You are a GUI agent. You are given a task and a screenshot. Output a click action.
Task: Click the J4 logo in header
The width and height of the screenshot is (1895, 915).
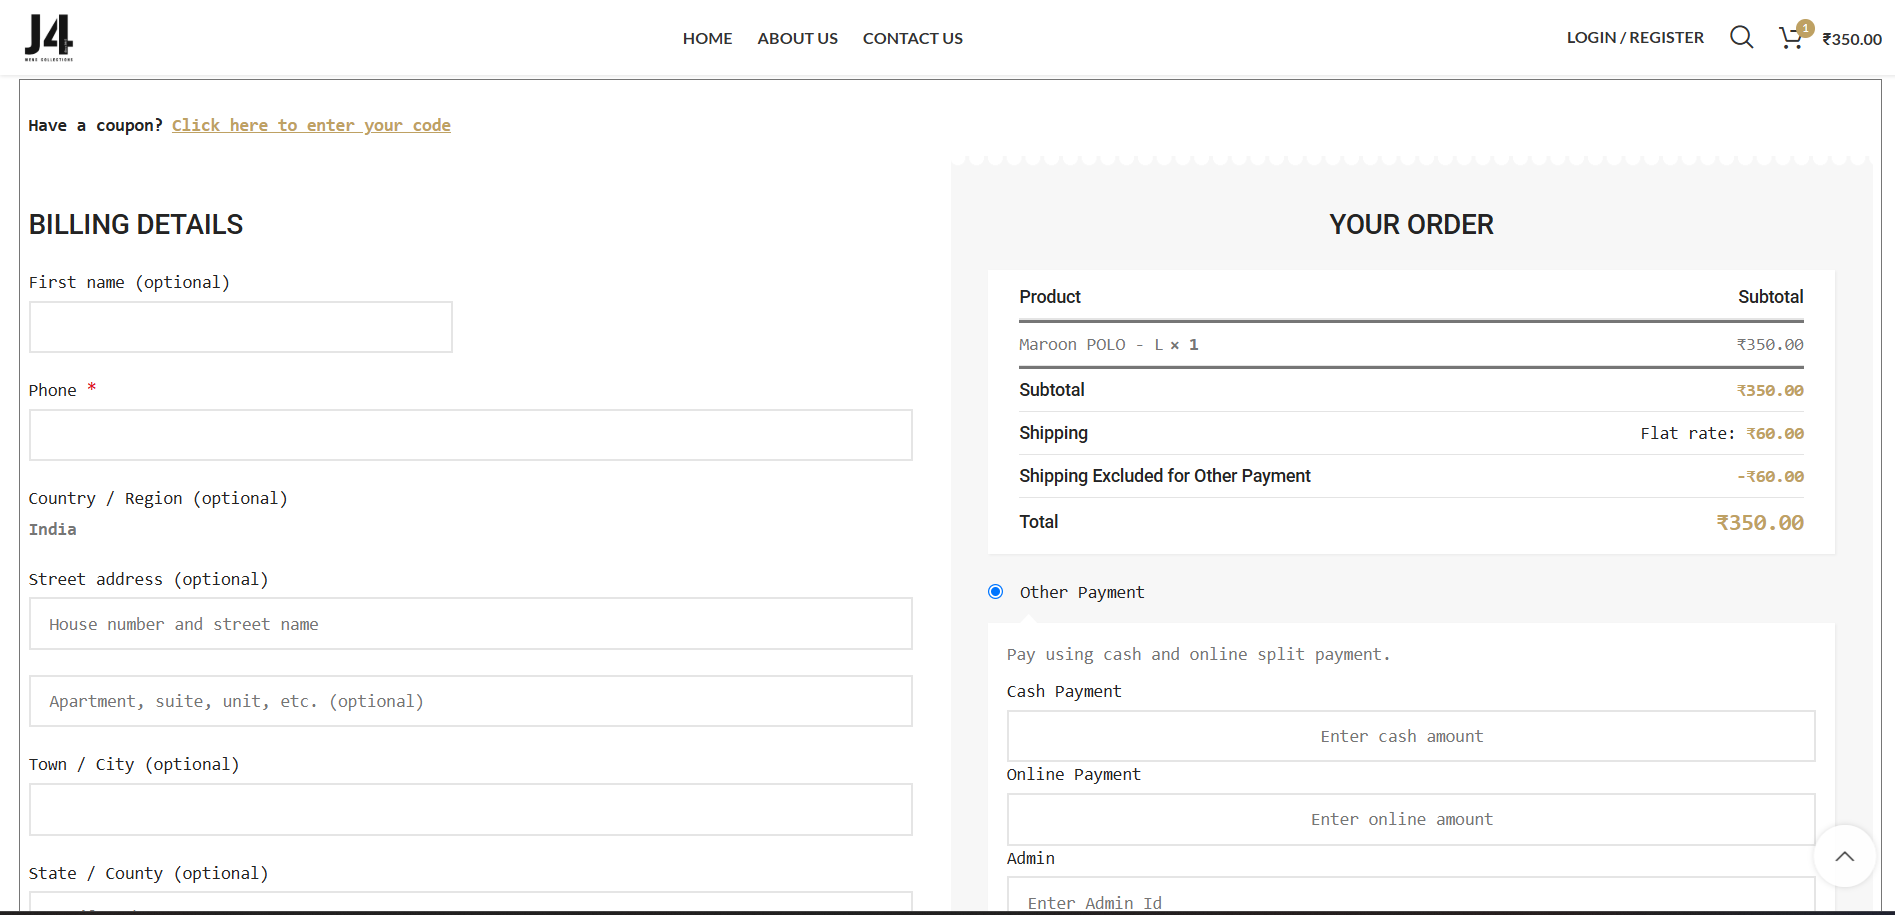pos(49,38)
